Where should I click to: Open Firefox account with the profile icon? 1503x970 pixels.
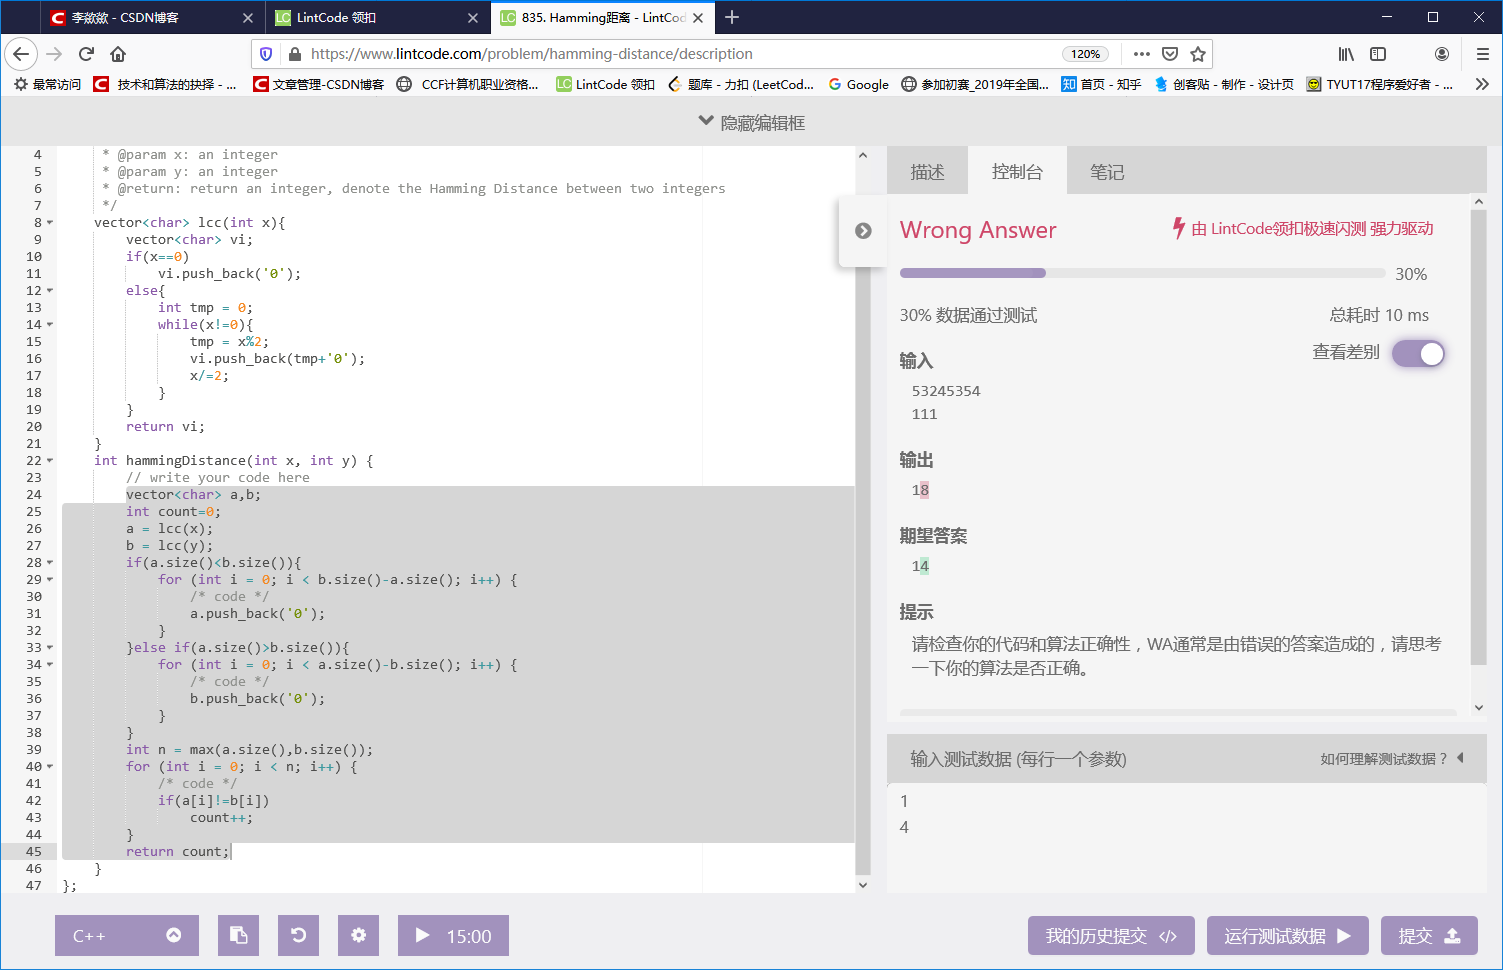(x=1442, y=54)
